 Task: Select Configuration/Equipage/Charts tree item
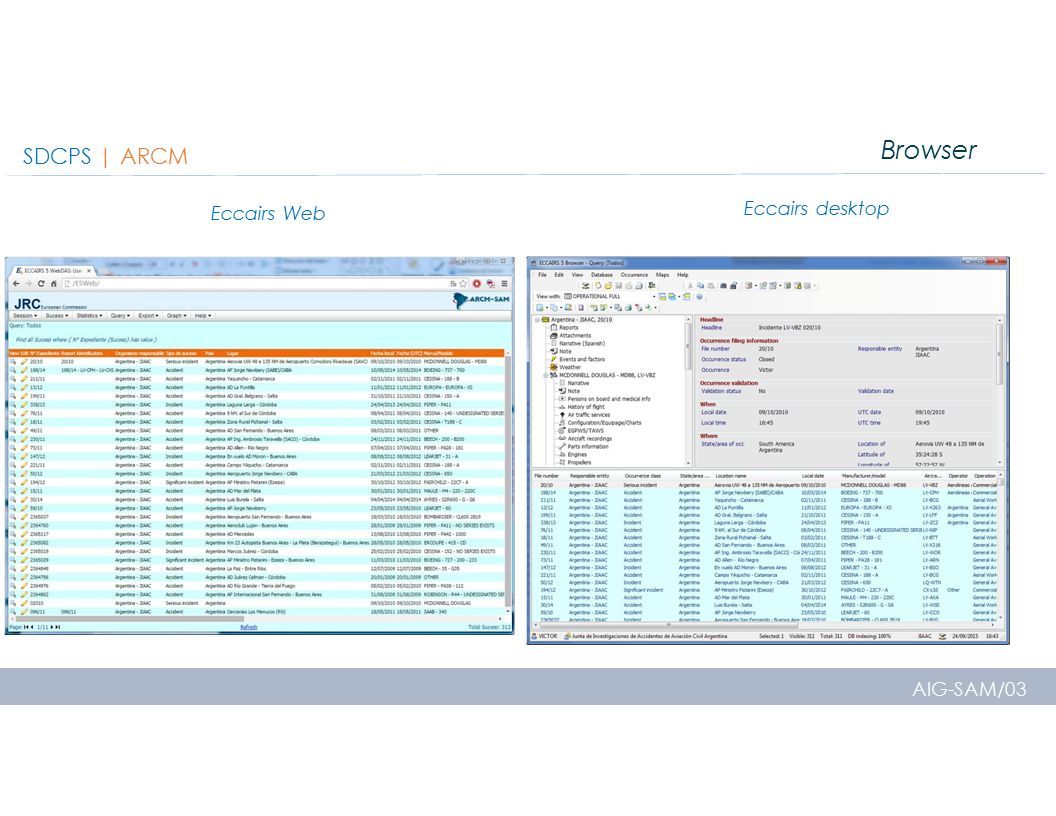tap(604, 423)
